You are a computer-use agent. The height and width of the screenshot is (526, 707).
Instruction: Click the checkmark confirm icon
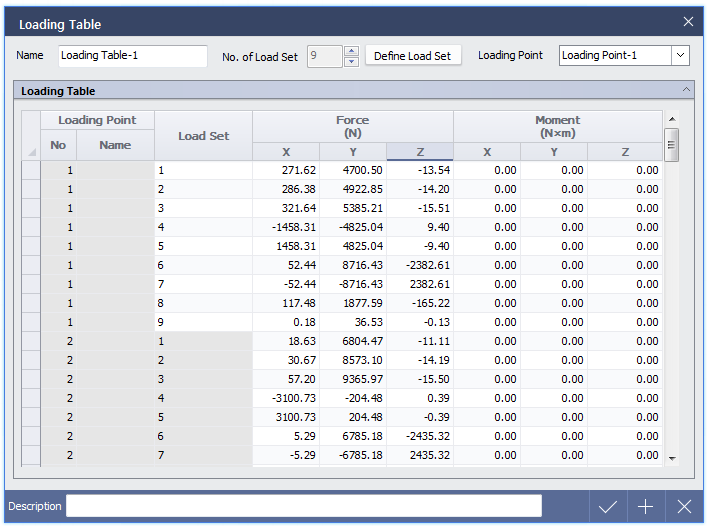click(608, 507)
